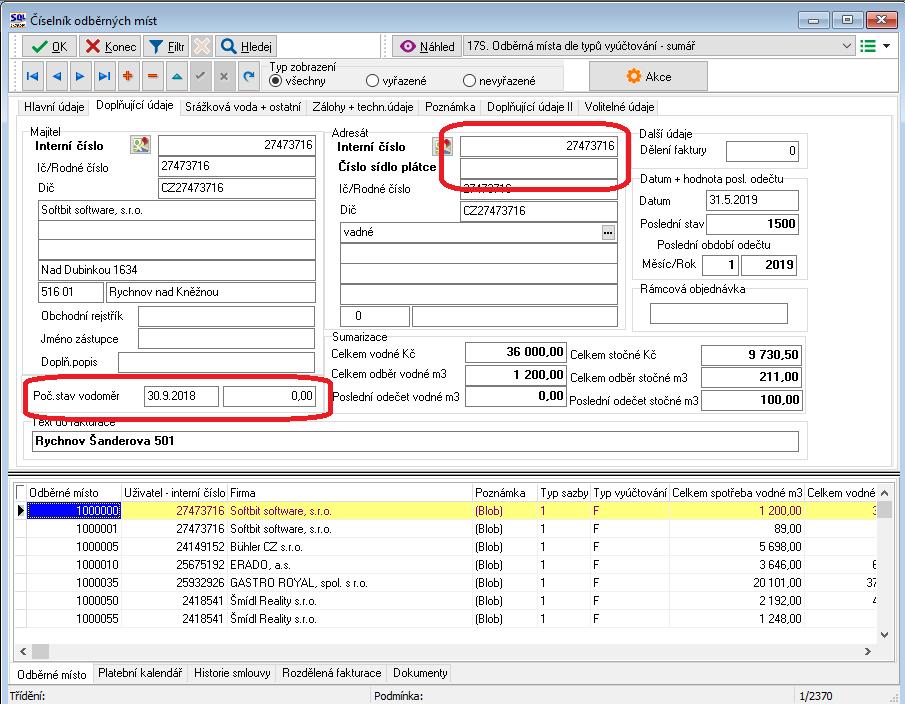Click Celkem spotřeba vodné m3 column header
Screen dimensions: 905x704
[736, 493]
